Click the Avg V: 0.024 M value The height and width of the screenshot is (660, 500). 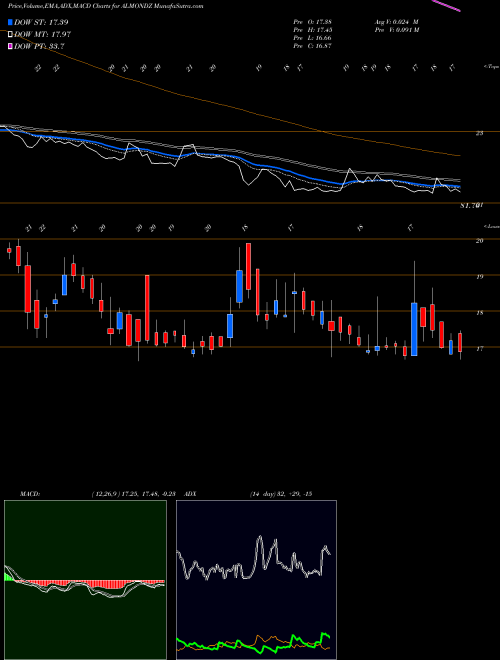(396, 22)
